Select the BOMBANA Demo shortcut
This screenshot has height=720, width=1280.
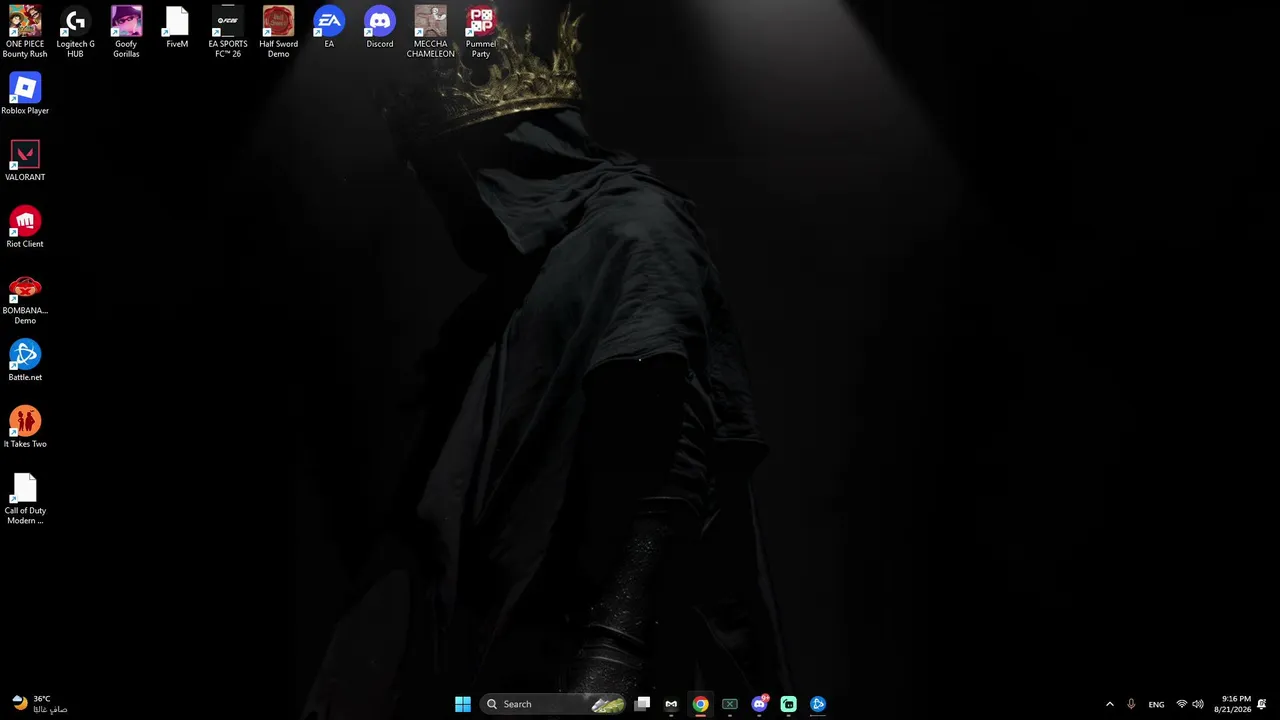tap(25, 299)
